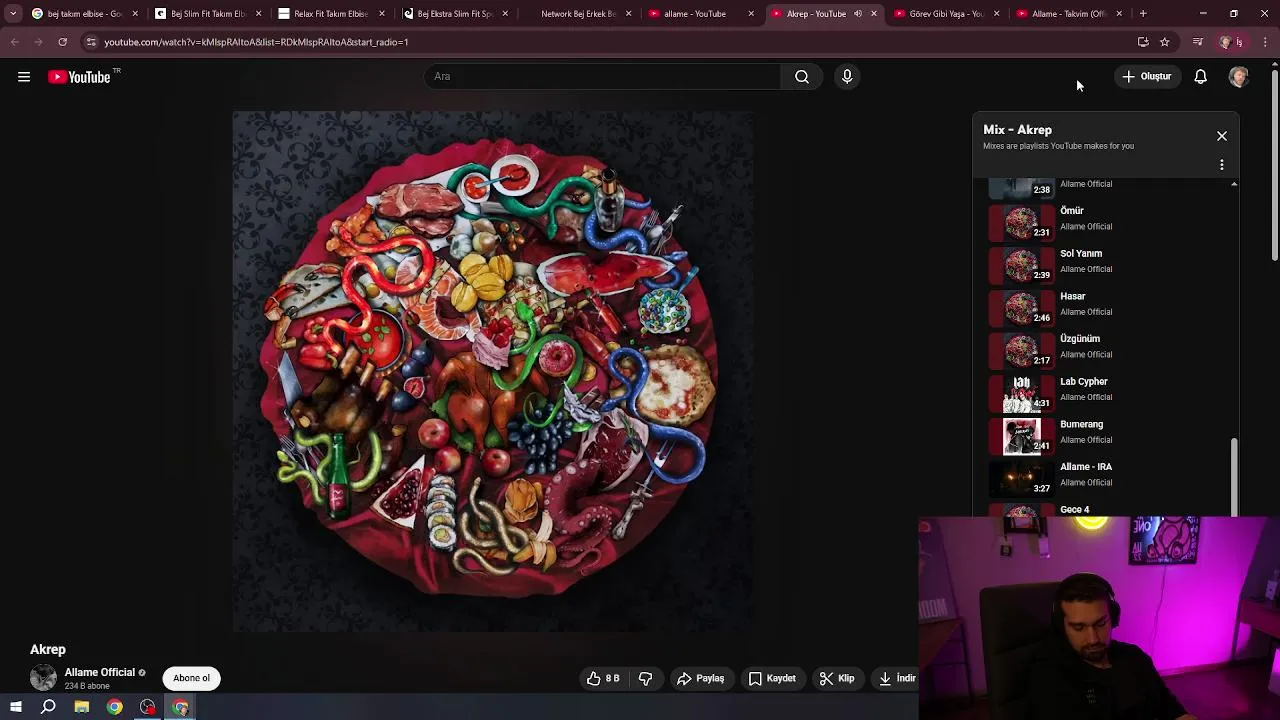Viewport: 1280px width, 720px height.
Task: Bookmark this page with the star
Action: coord(1165,42)
